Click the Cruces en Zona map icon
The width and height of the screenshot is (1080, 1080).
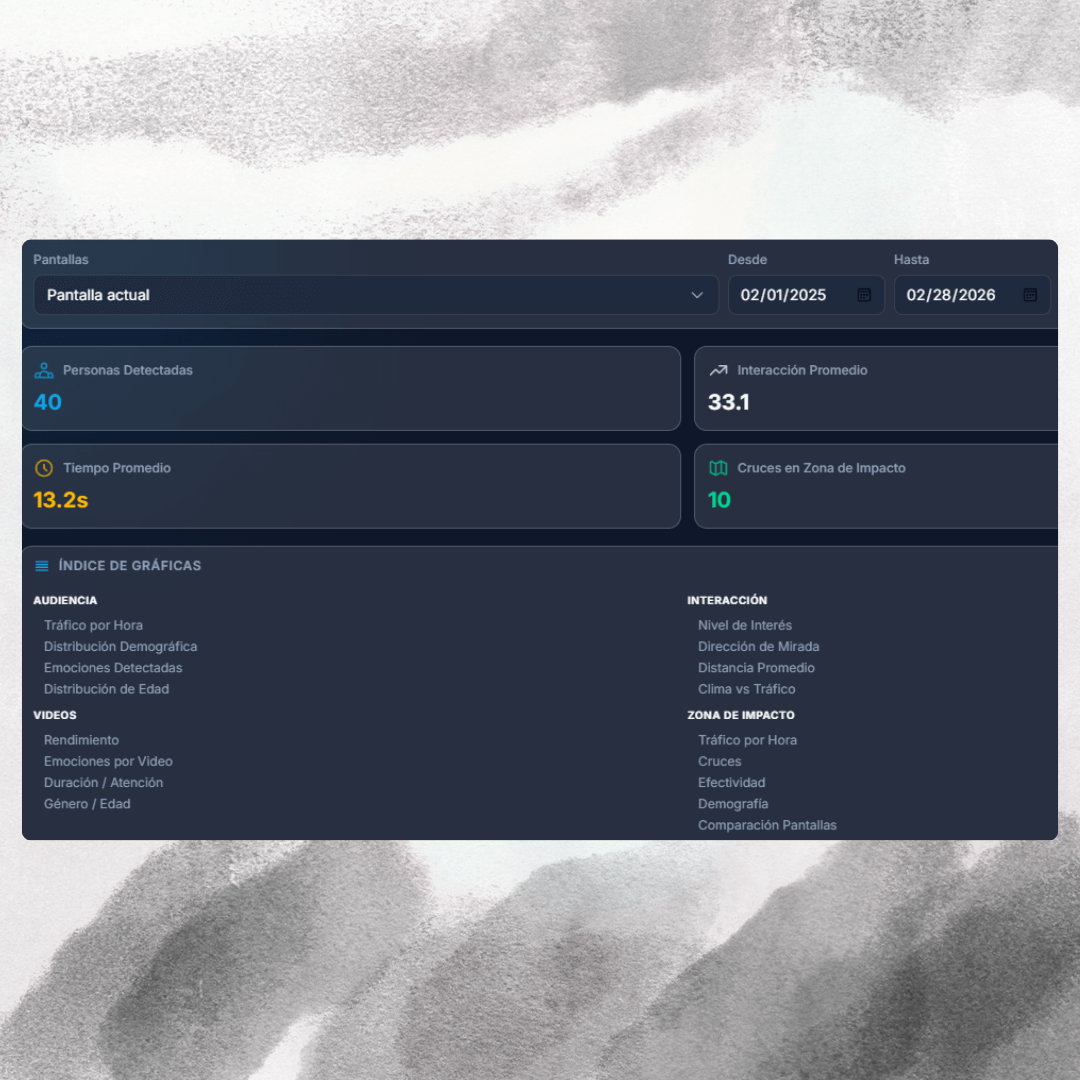coord(718,468)
